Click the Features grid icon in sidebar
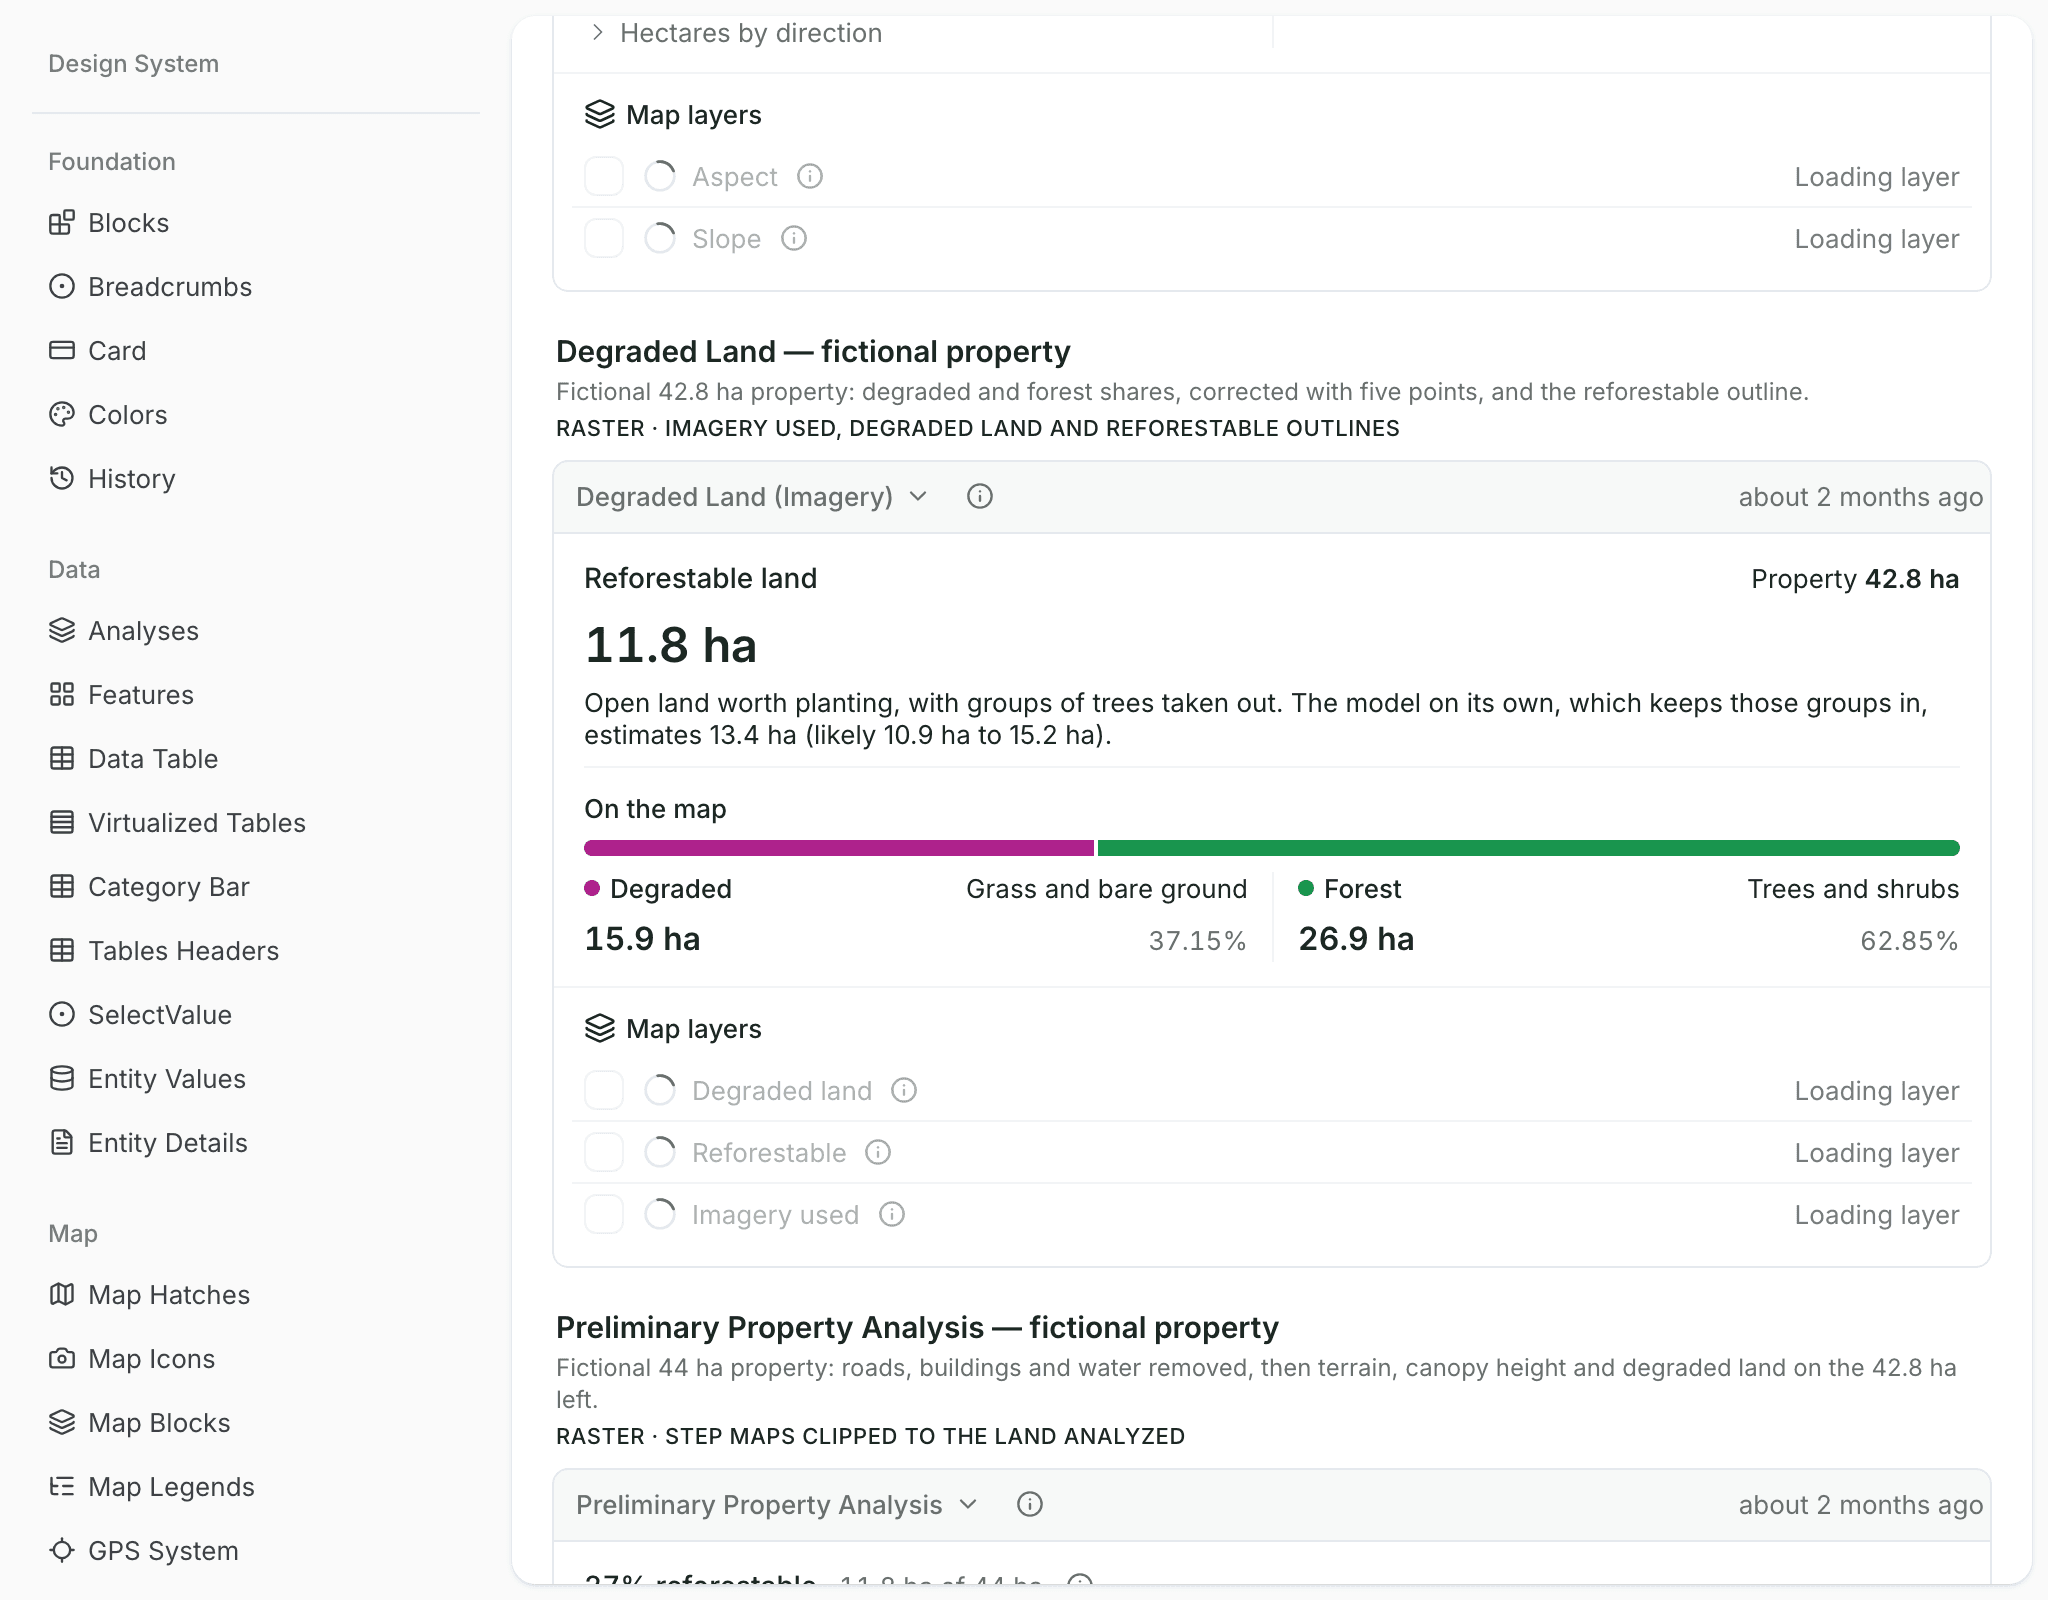 (62, 695)
